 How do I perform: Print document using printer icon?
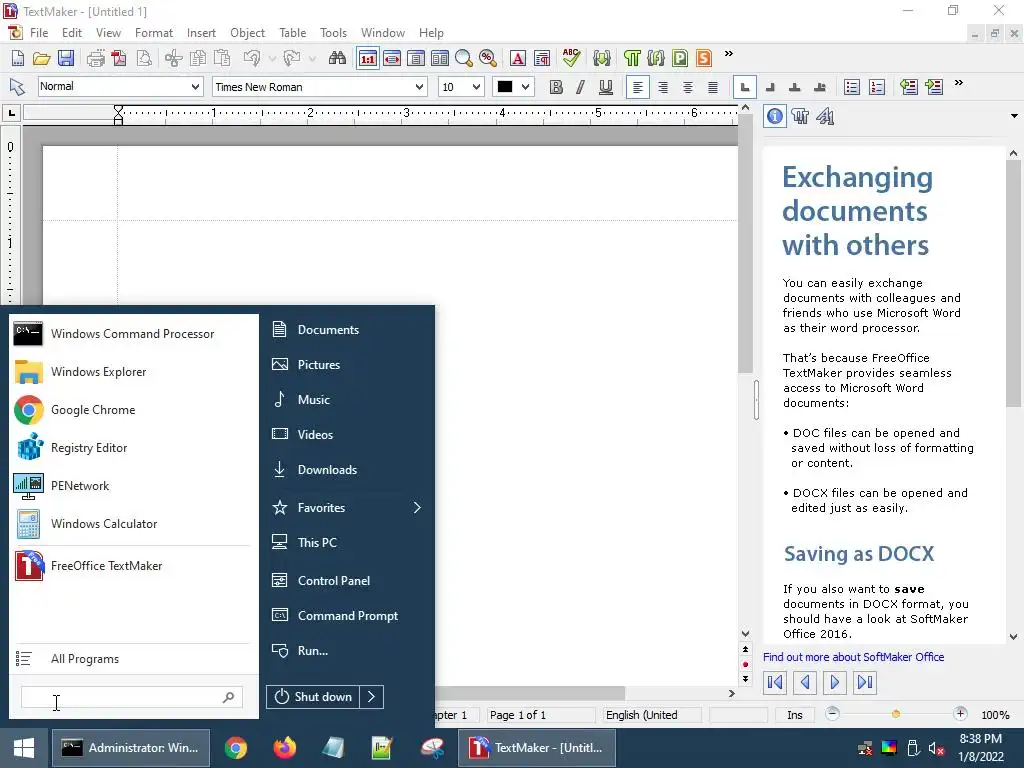coord(95,58)
